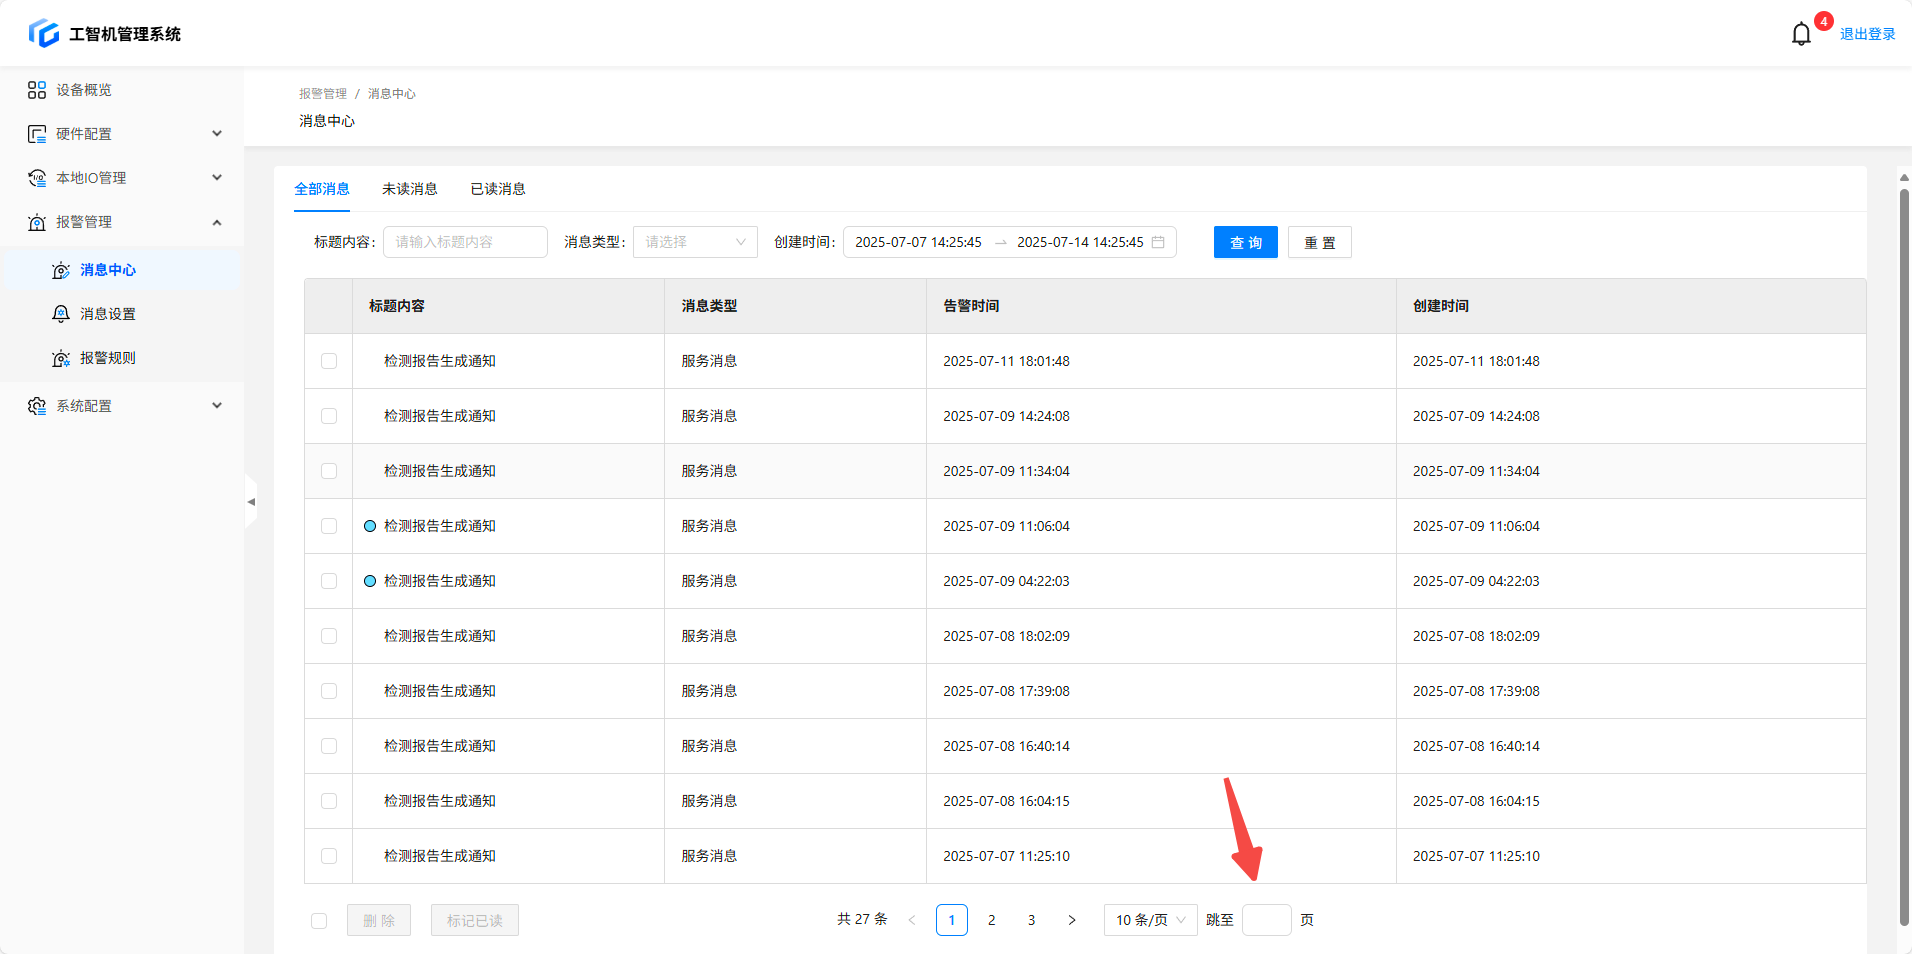Image resolution: width=1912 pixels, height=954 pixels.
Task: Open the 消息类型 dropdown
Action: click(x=695, y=242)
